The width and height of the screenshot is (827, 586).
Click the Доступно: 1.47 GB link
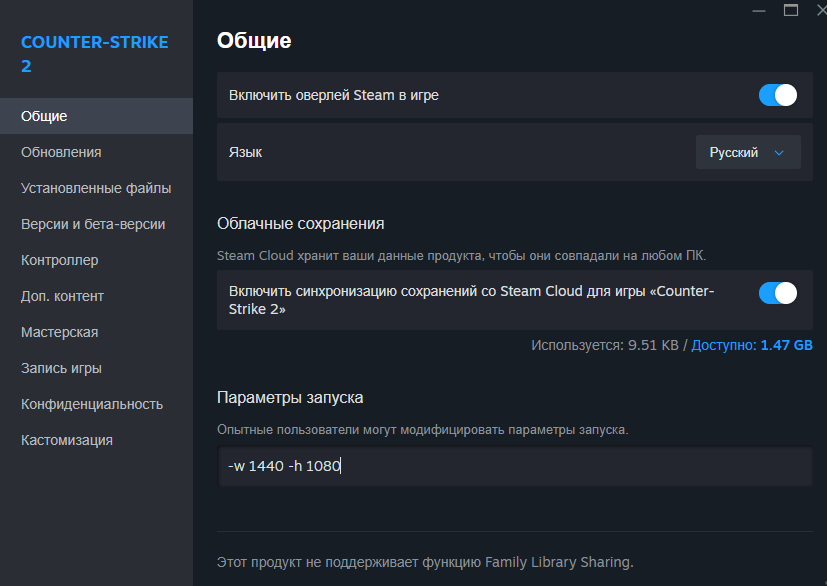(752, 345)
